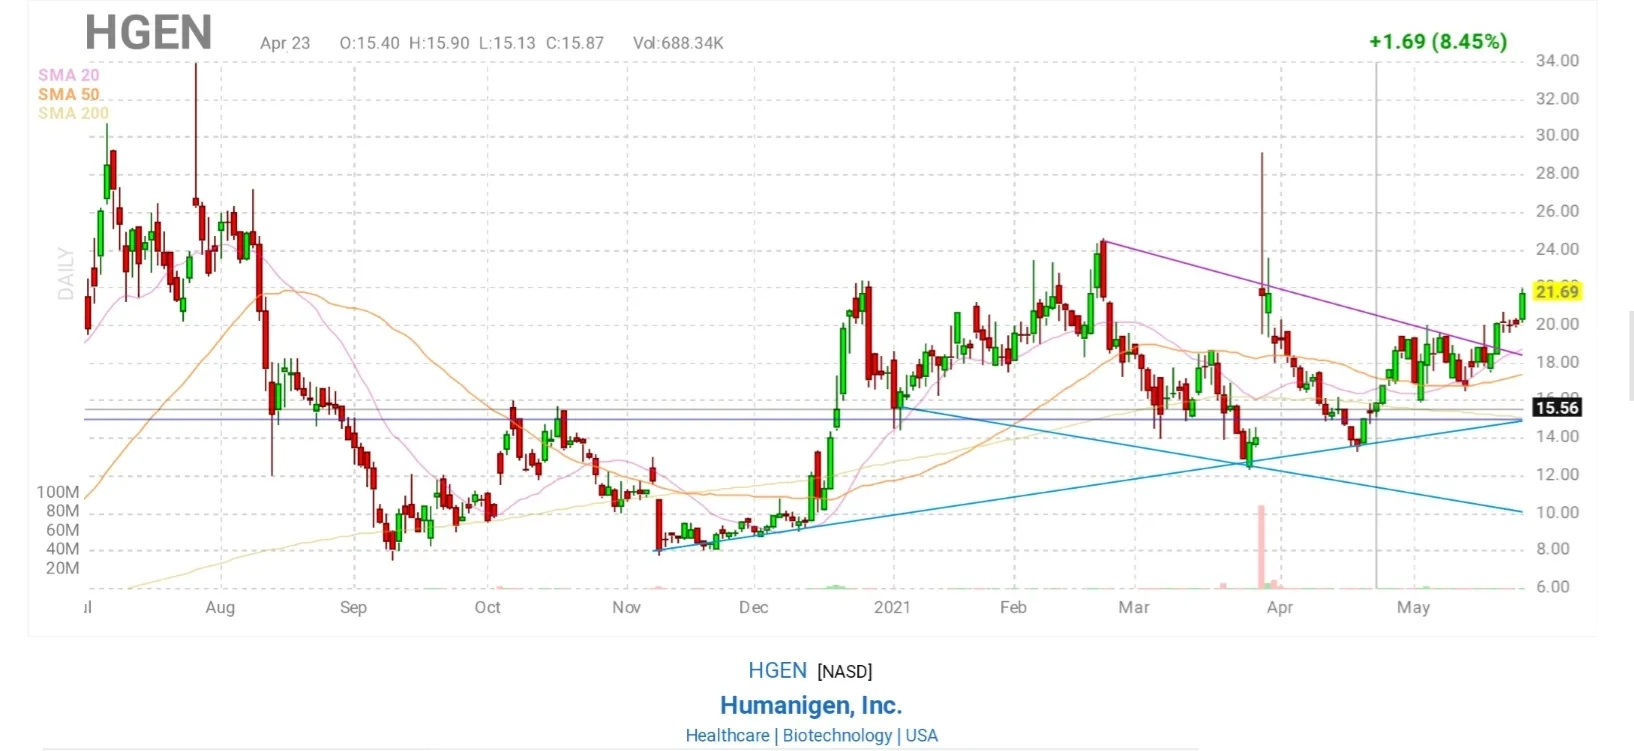Click the 2021 label on time axis
1634x751 pixels.
(x=892, y=607)
